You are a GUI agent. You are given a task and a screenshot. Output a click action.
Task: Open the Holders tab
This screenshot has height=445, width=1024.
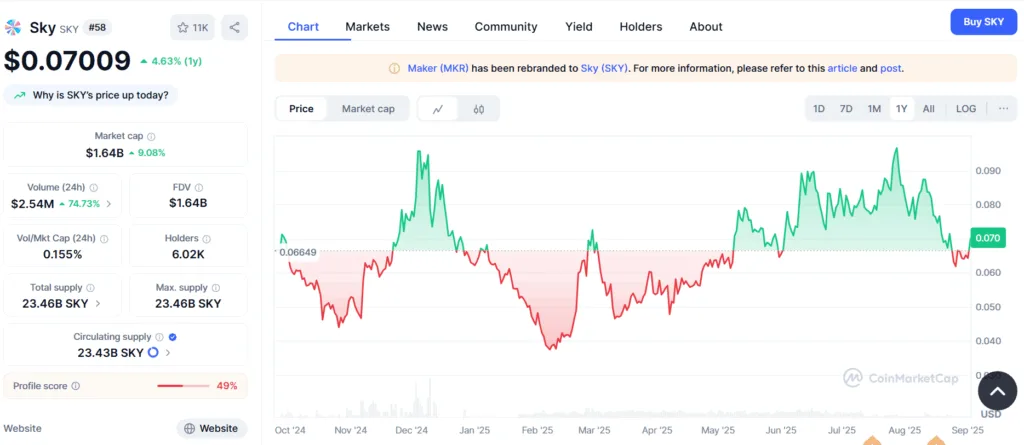pyautogui.click(x=641, y=27)
